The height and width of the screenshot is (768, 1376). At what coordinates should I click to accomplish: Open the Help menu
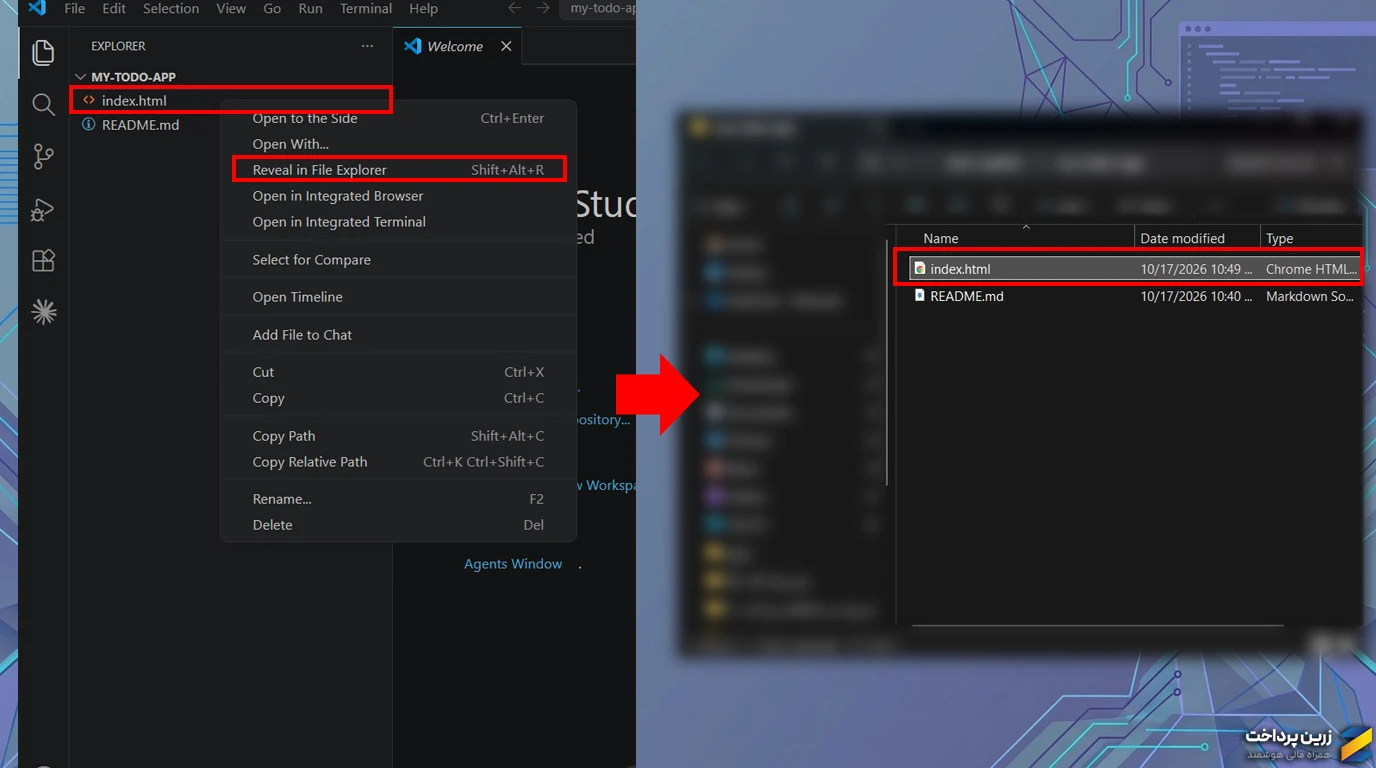(423, 8)
